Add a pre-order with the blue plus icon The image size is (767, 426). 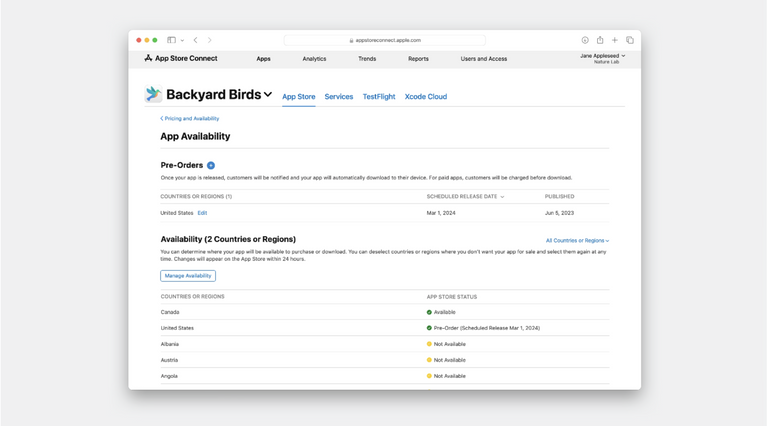[211, 165]
